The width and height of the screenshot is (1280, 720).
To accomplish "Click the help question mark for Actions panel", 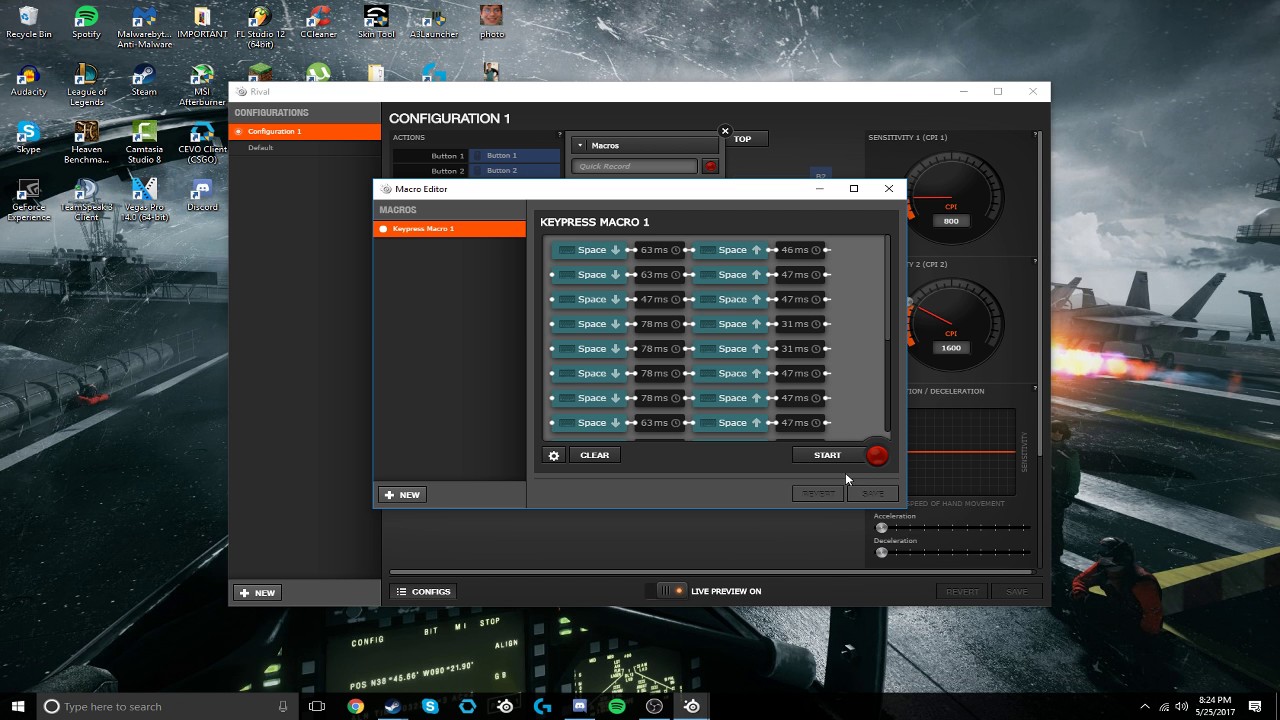I will pyautogui.click(x=560, y=135).
